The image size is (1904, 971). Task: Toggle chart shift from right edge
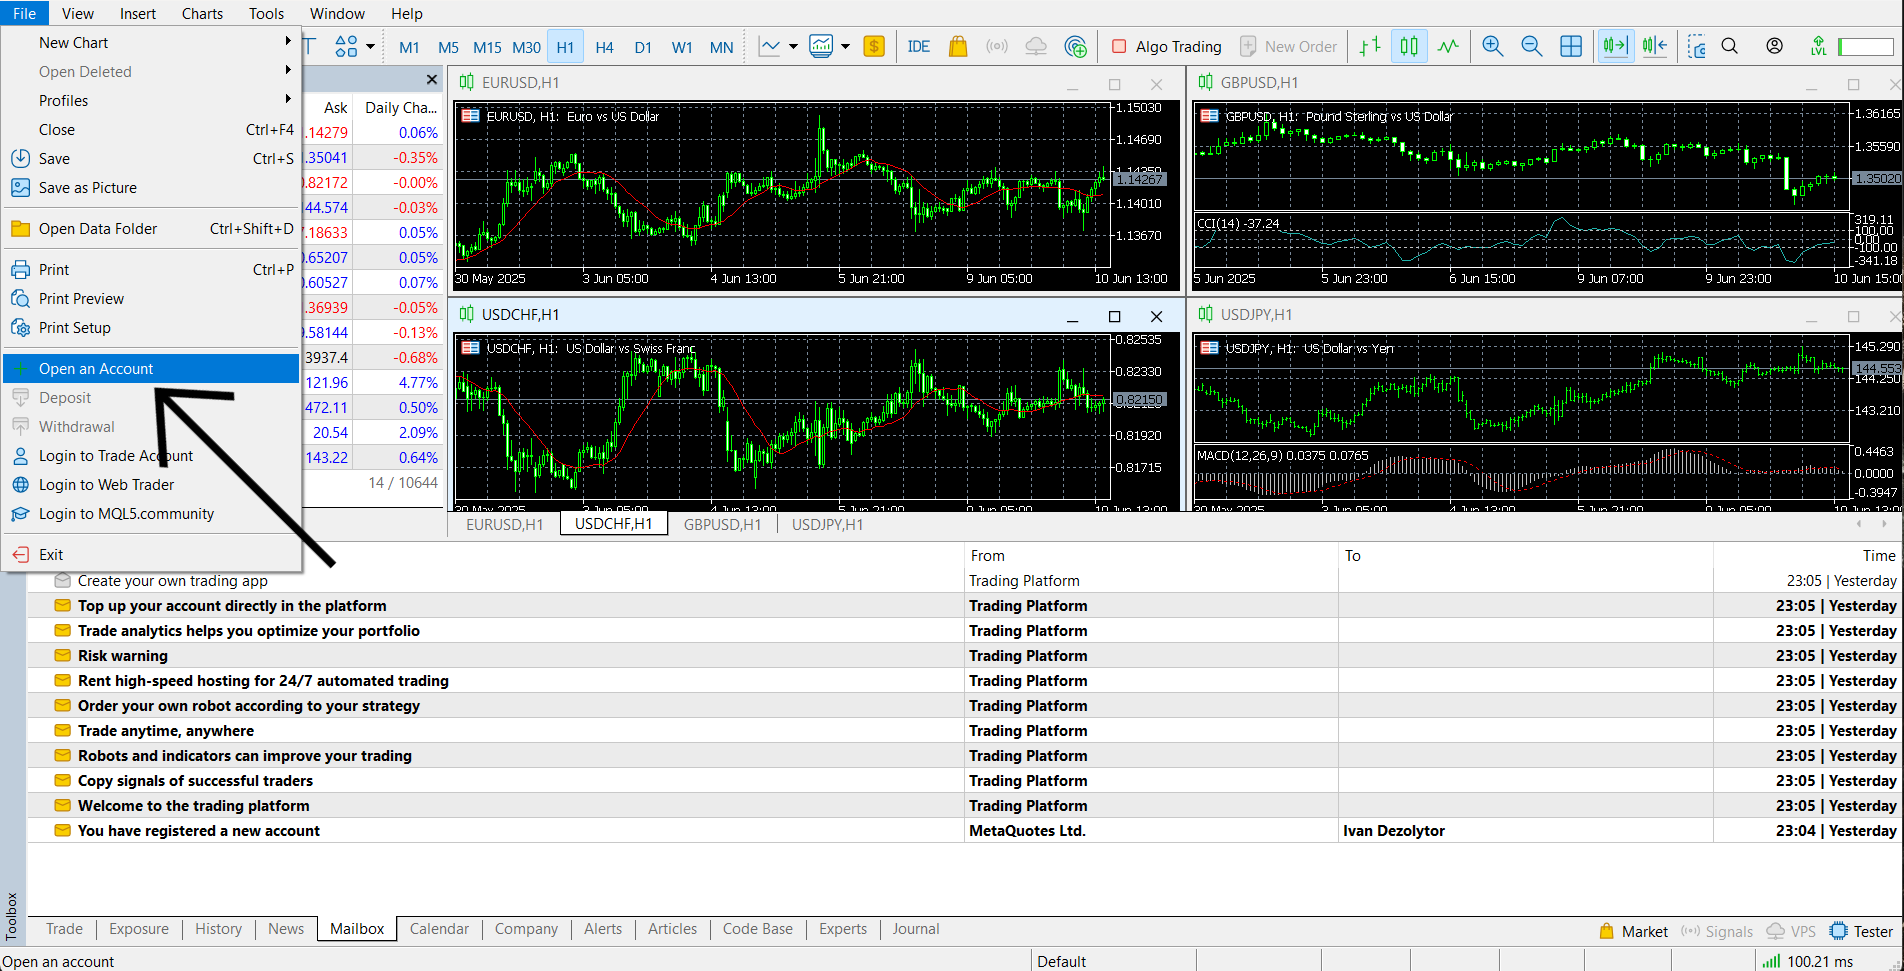[x=1655, y=47]
